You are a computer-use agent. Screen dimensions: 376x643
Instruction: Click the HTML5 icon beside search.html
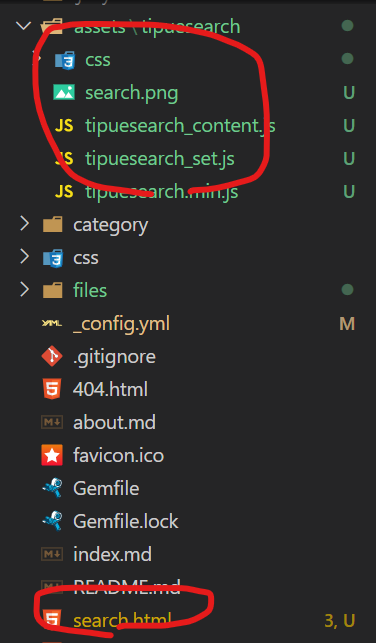point(52,620)
